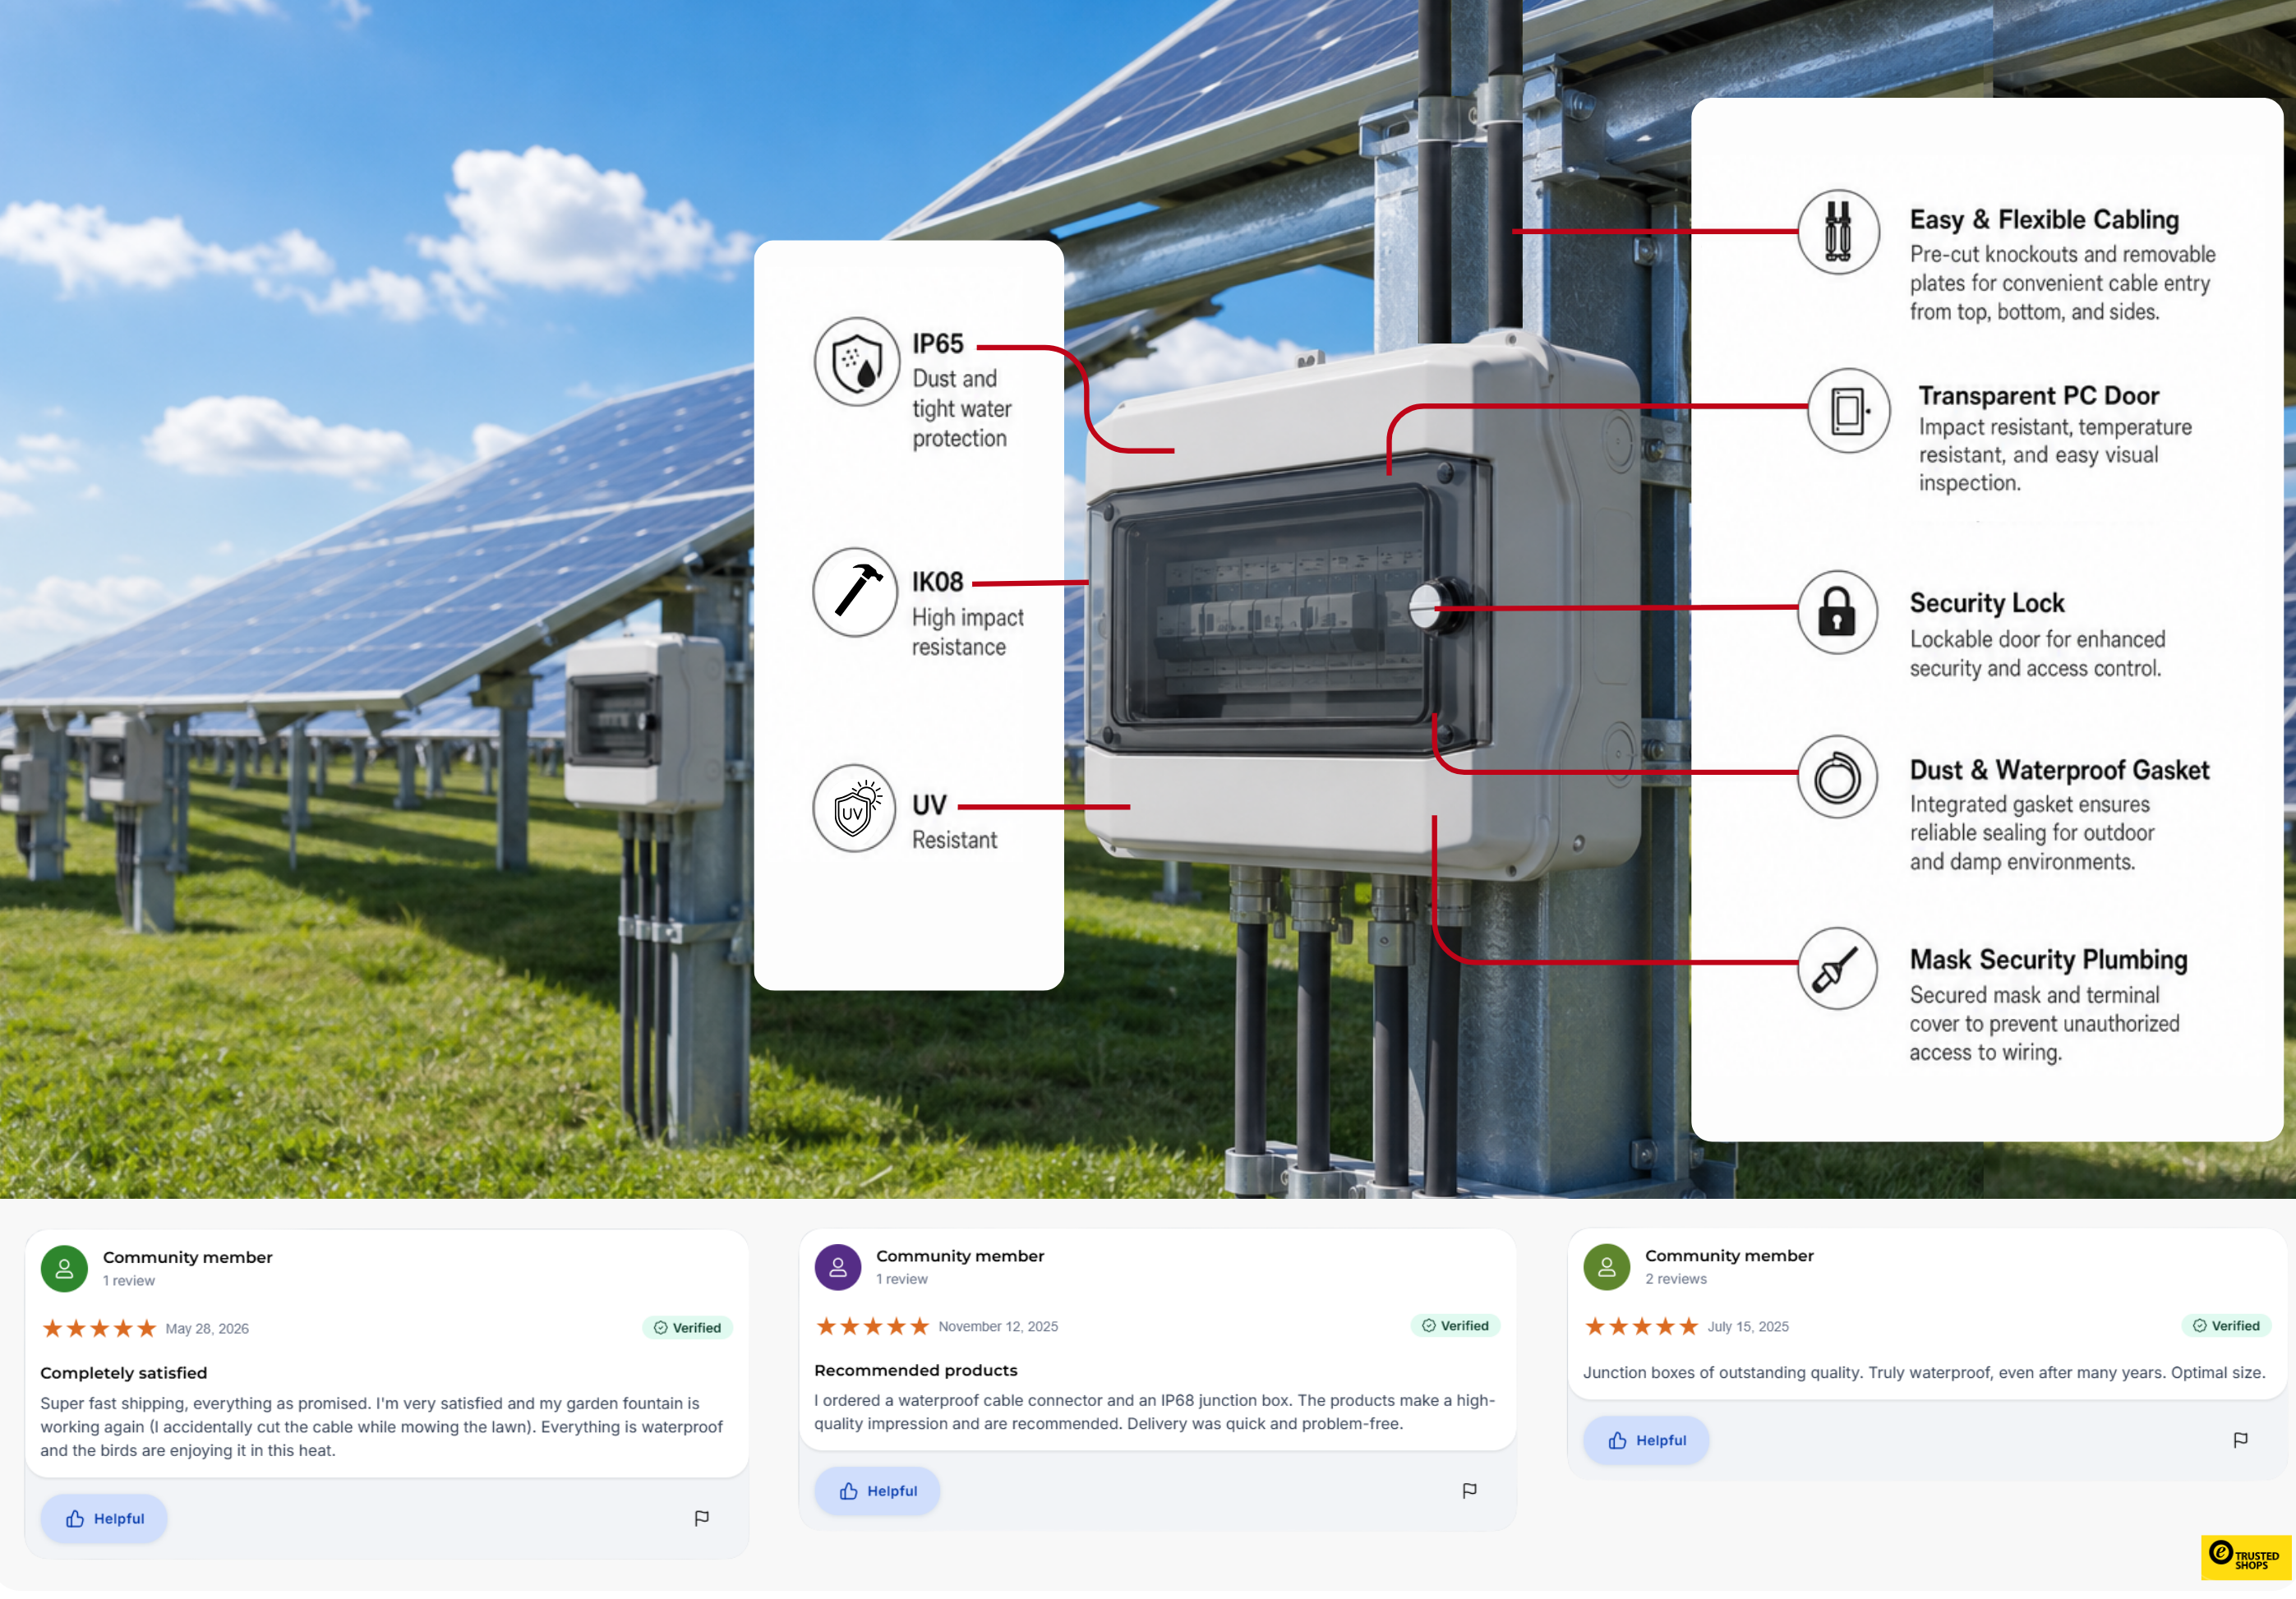Click 'Lockable door for enhanced security' description

pos(2037,654)
